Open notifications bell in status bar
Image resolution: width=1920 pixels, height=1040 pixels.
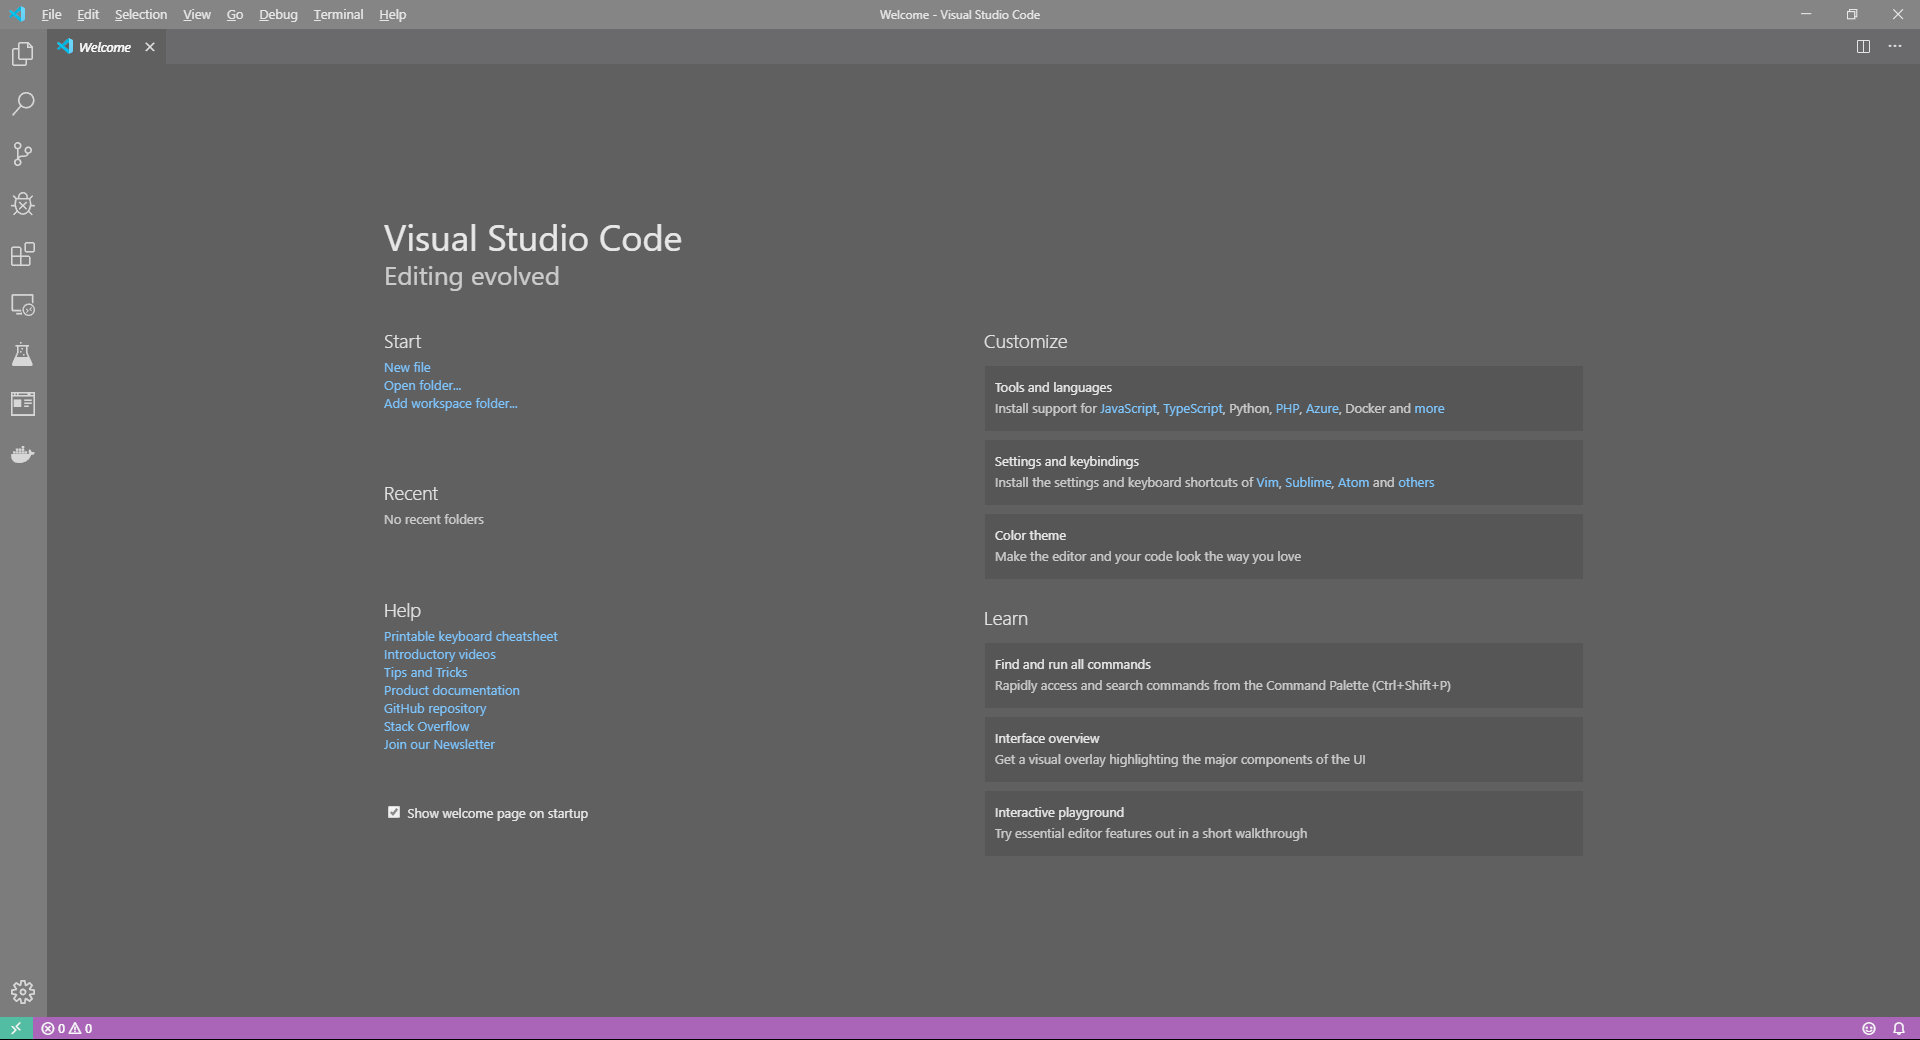click(x=1898, y=1028)
